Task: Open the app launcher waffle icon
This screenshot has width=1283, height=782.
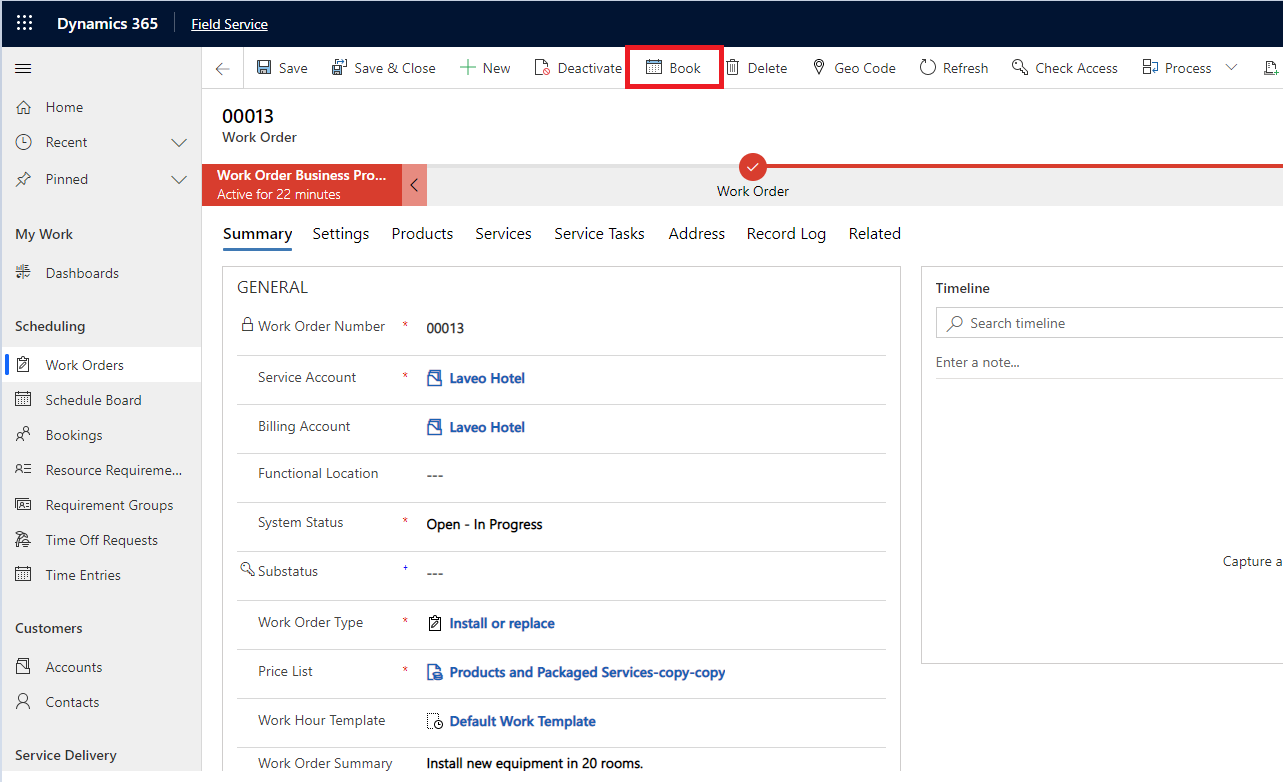Action: click(24, 24)
